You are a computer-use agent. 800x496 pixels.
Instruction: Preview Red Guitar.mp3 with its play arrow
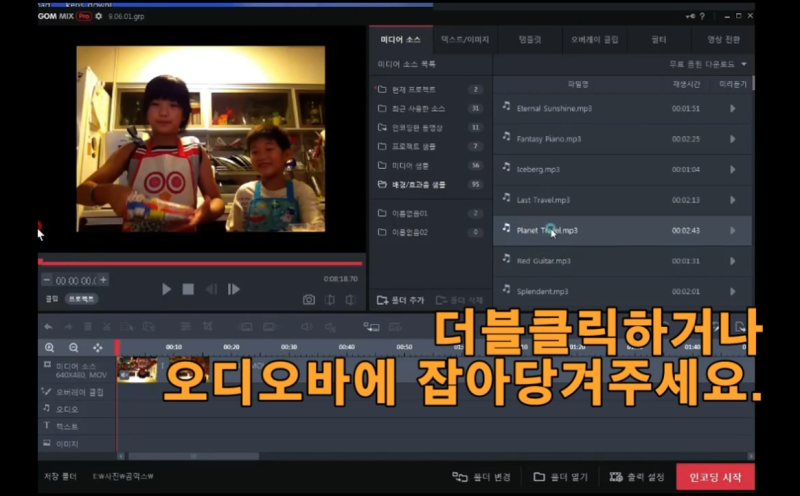tap(733, 261)
